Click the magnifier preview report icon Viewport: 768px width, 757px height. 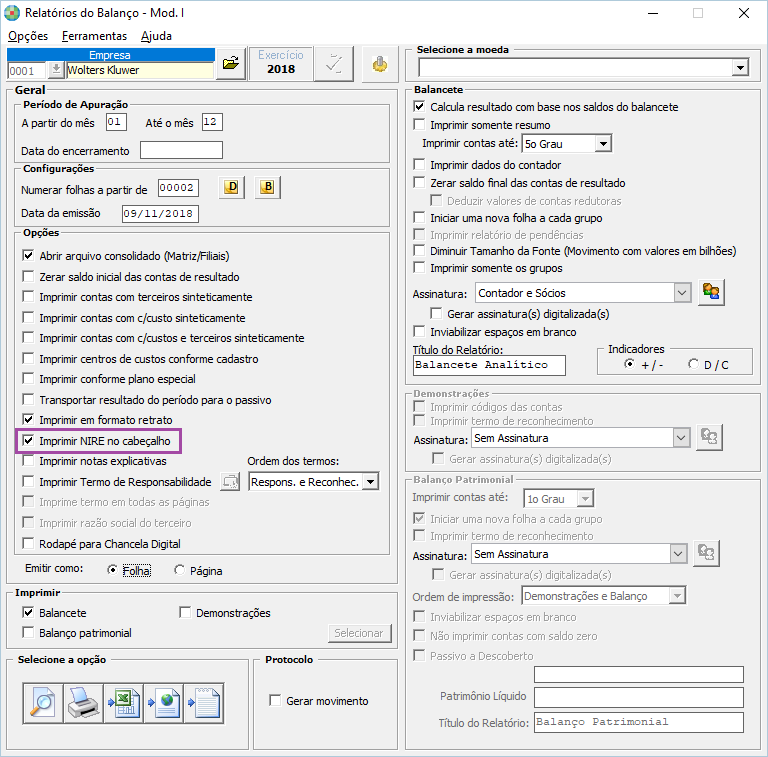43,703
